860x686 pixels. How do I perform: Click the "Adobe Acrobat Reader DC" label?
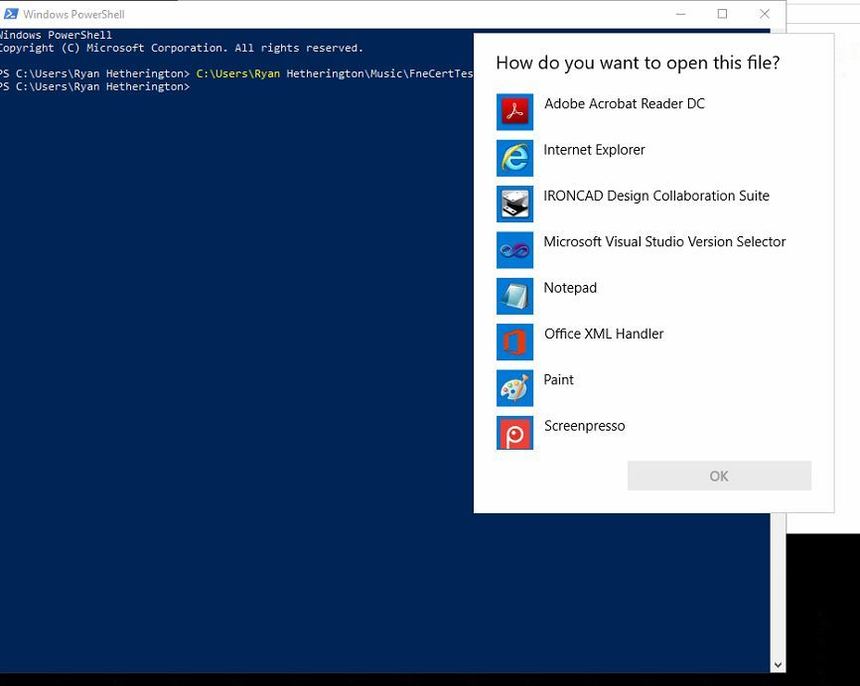click(624, 104)
